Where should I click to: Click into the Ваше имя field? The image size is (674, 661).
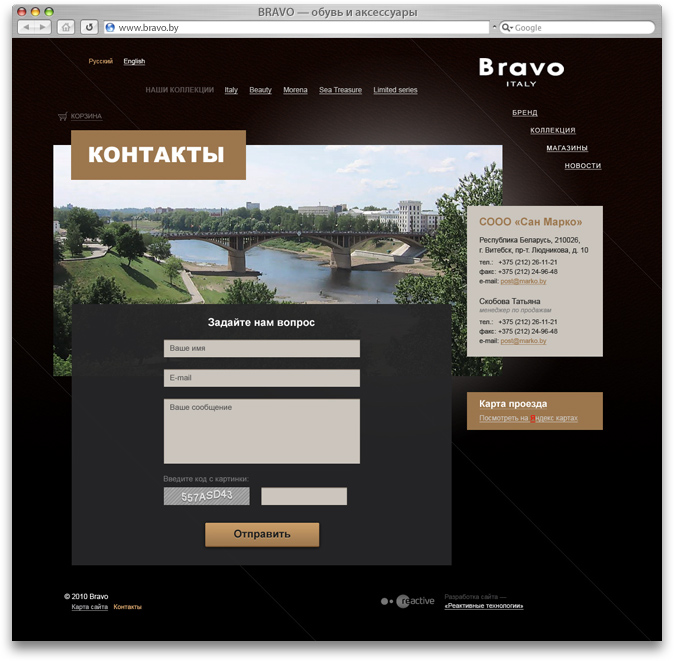262,349
